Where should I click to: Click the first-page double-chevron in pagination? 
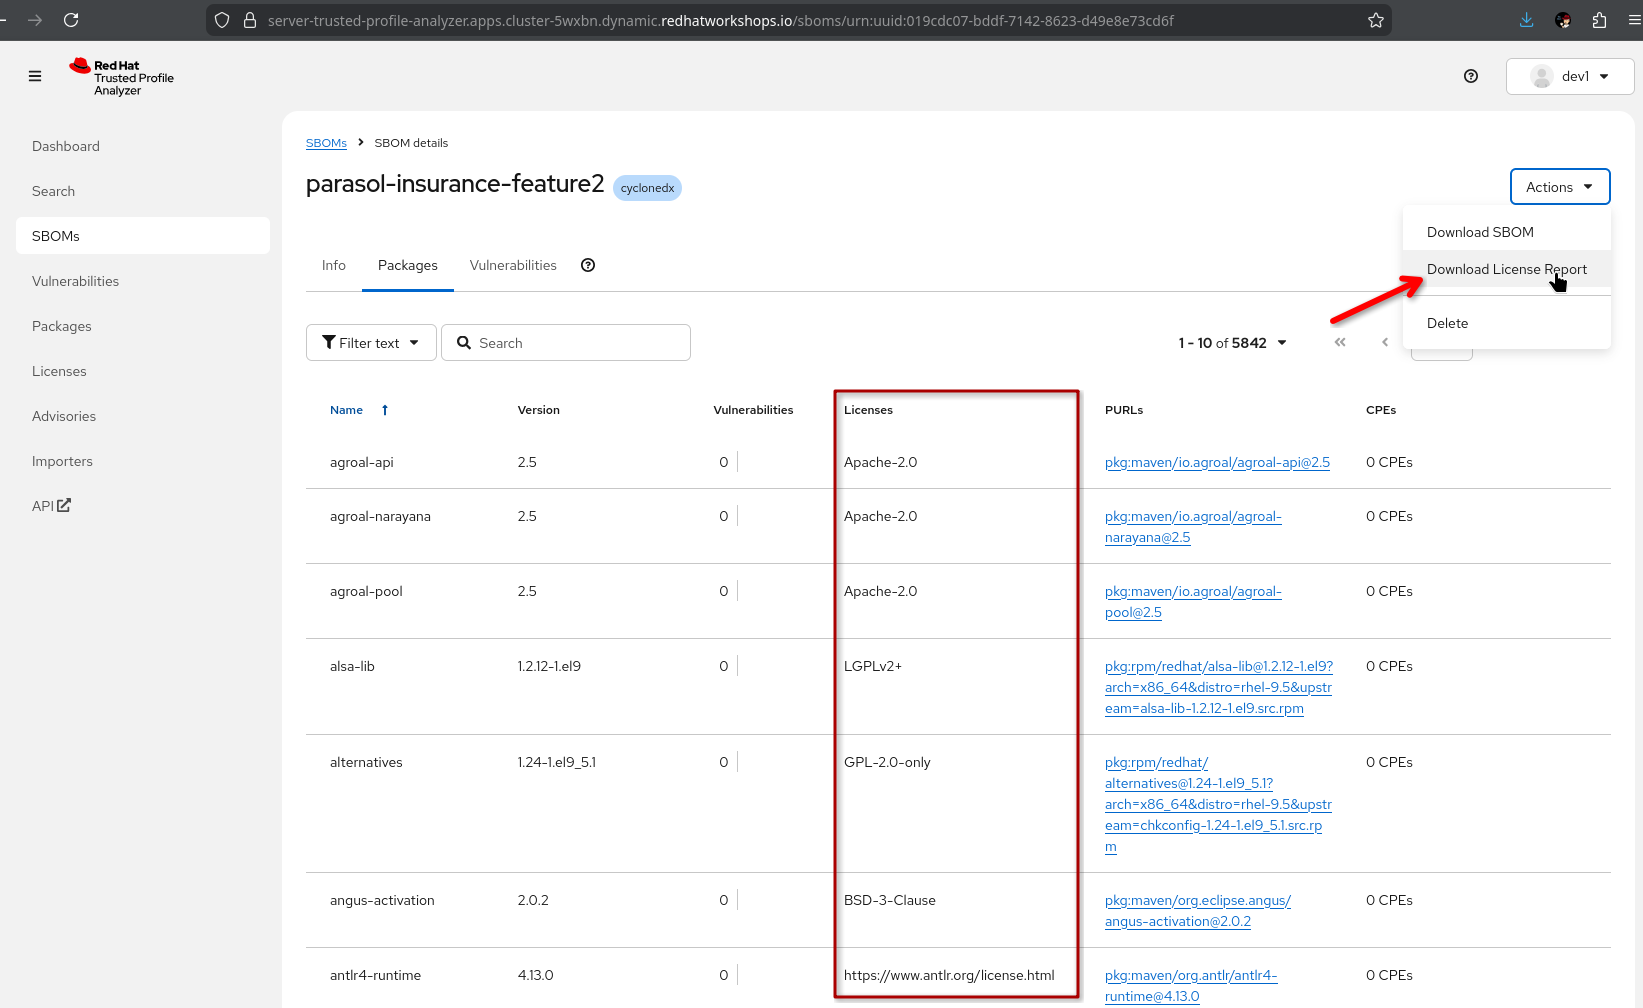(1339, 342)
